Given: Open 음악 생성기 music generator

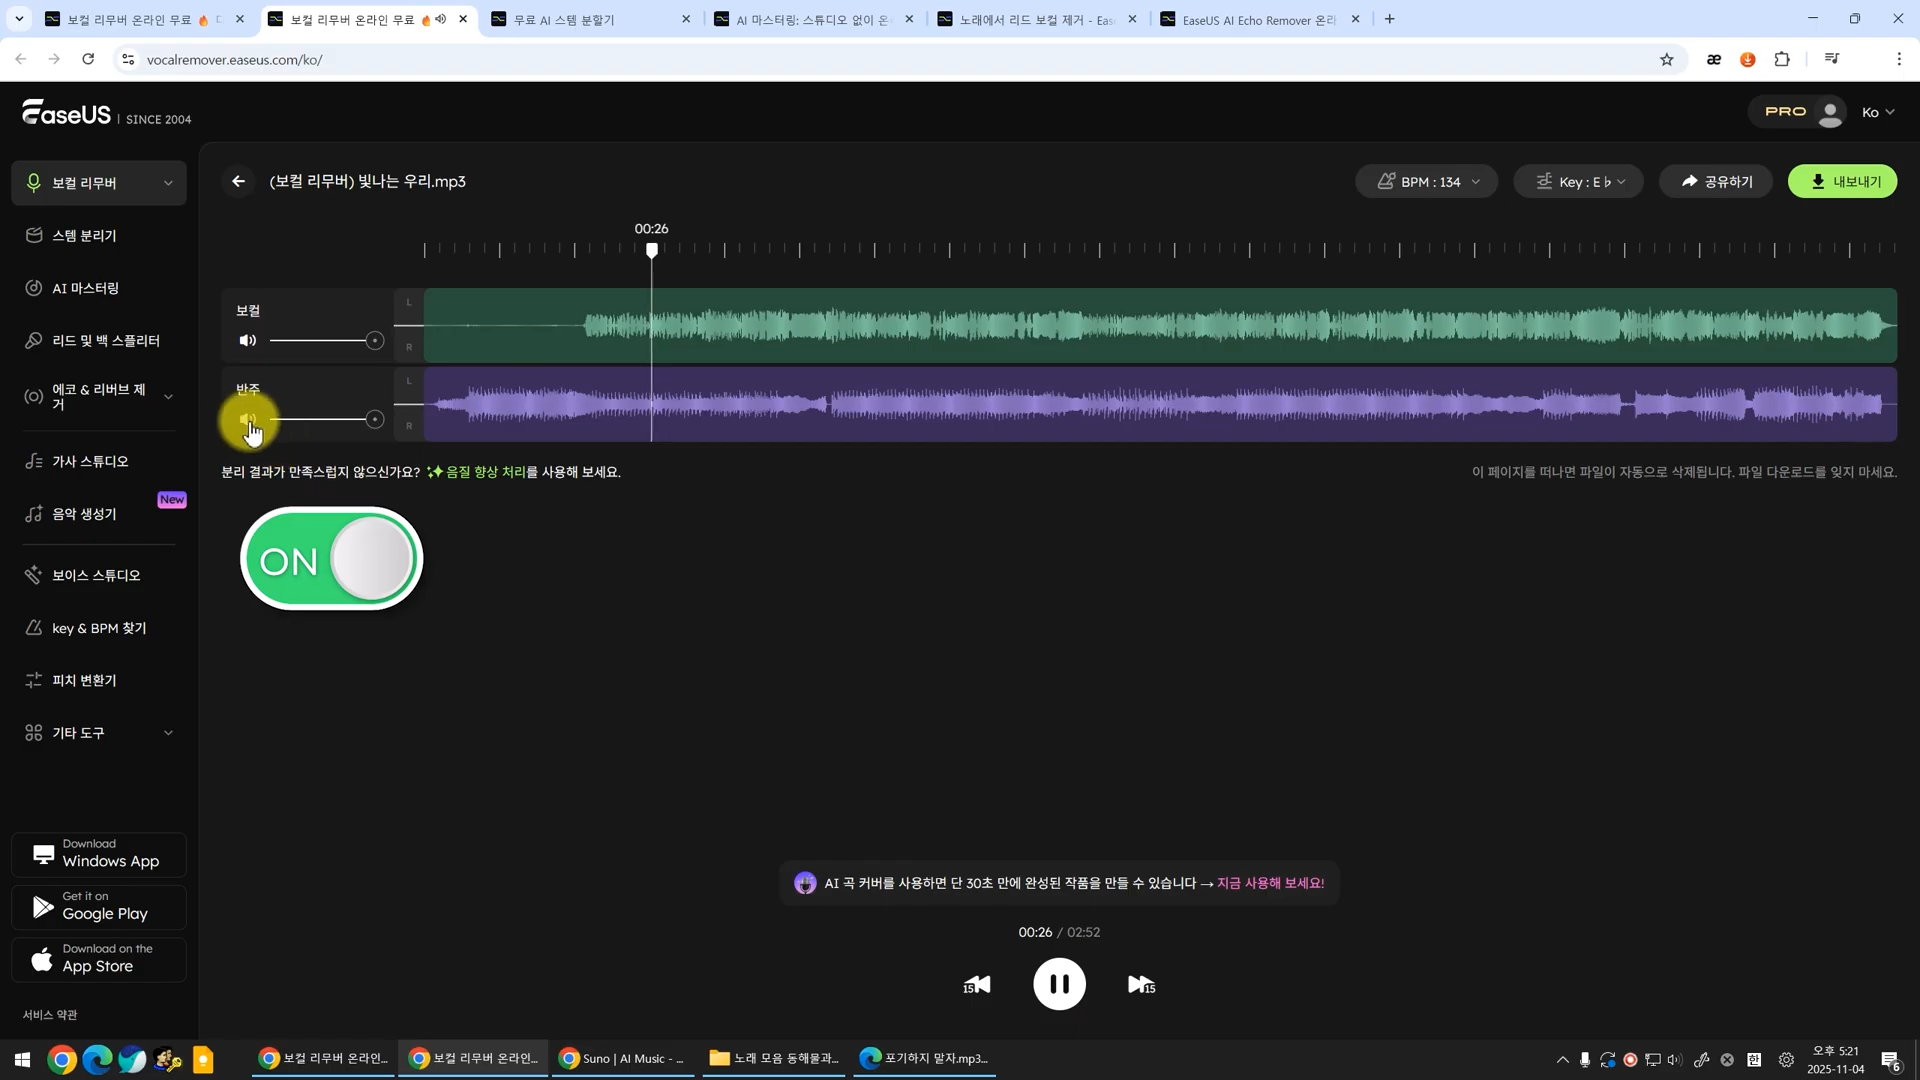Looking at the screenshot, I should pyautogui.click(x=84, y=514).
